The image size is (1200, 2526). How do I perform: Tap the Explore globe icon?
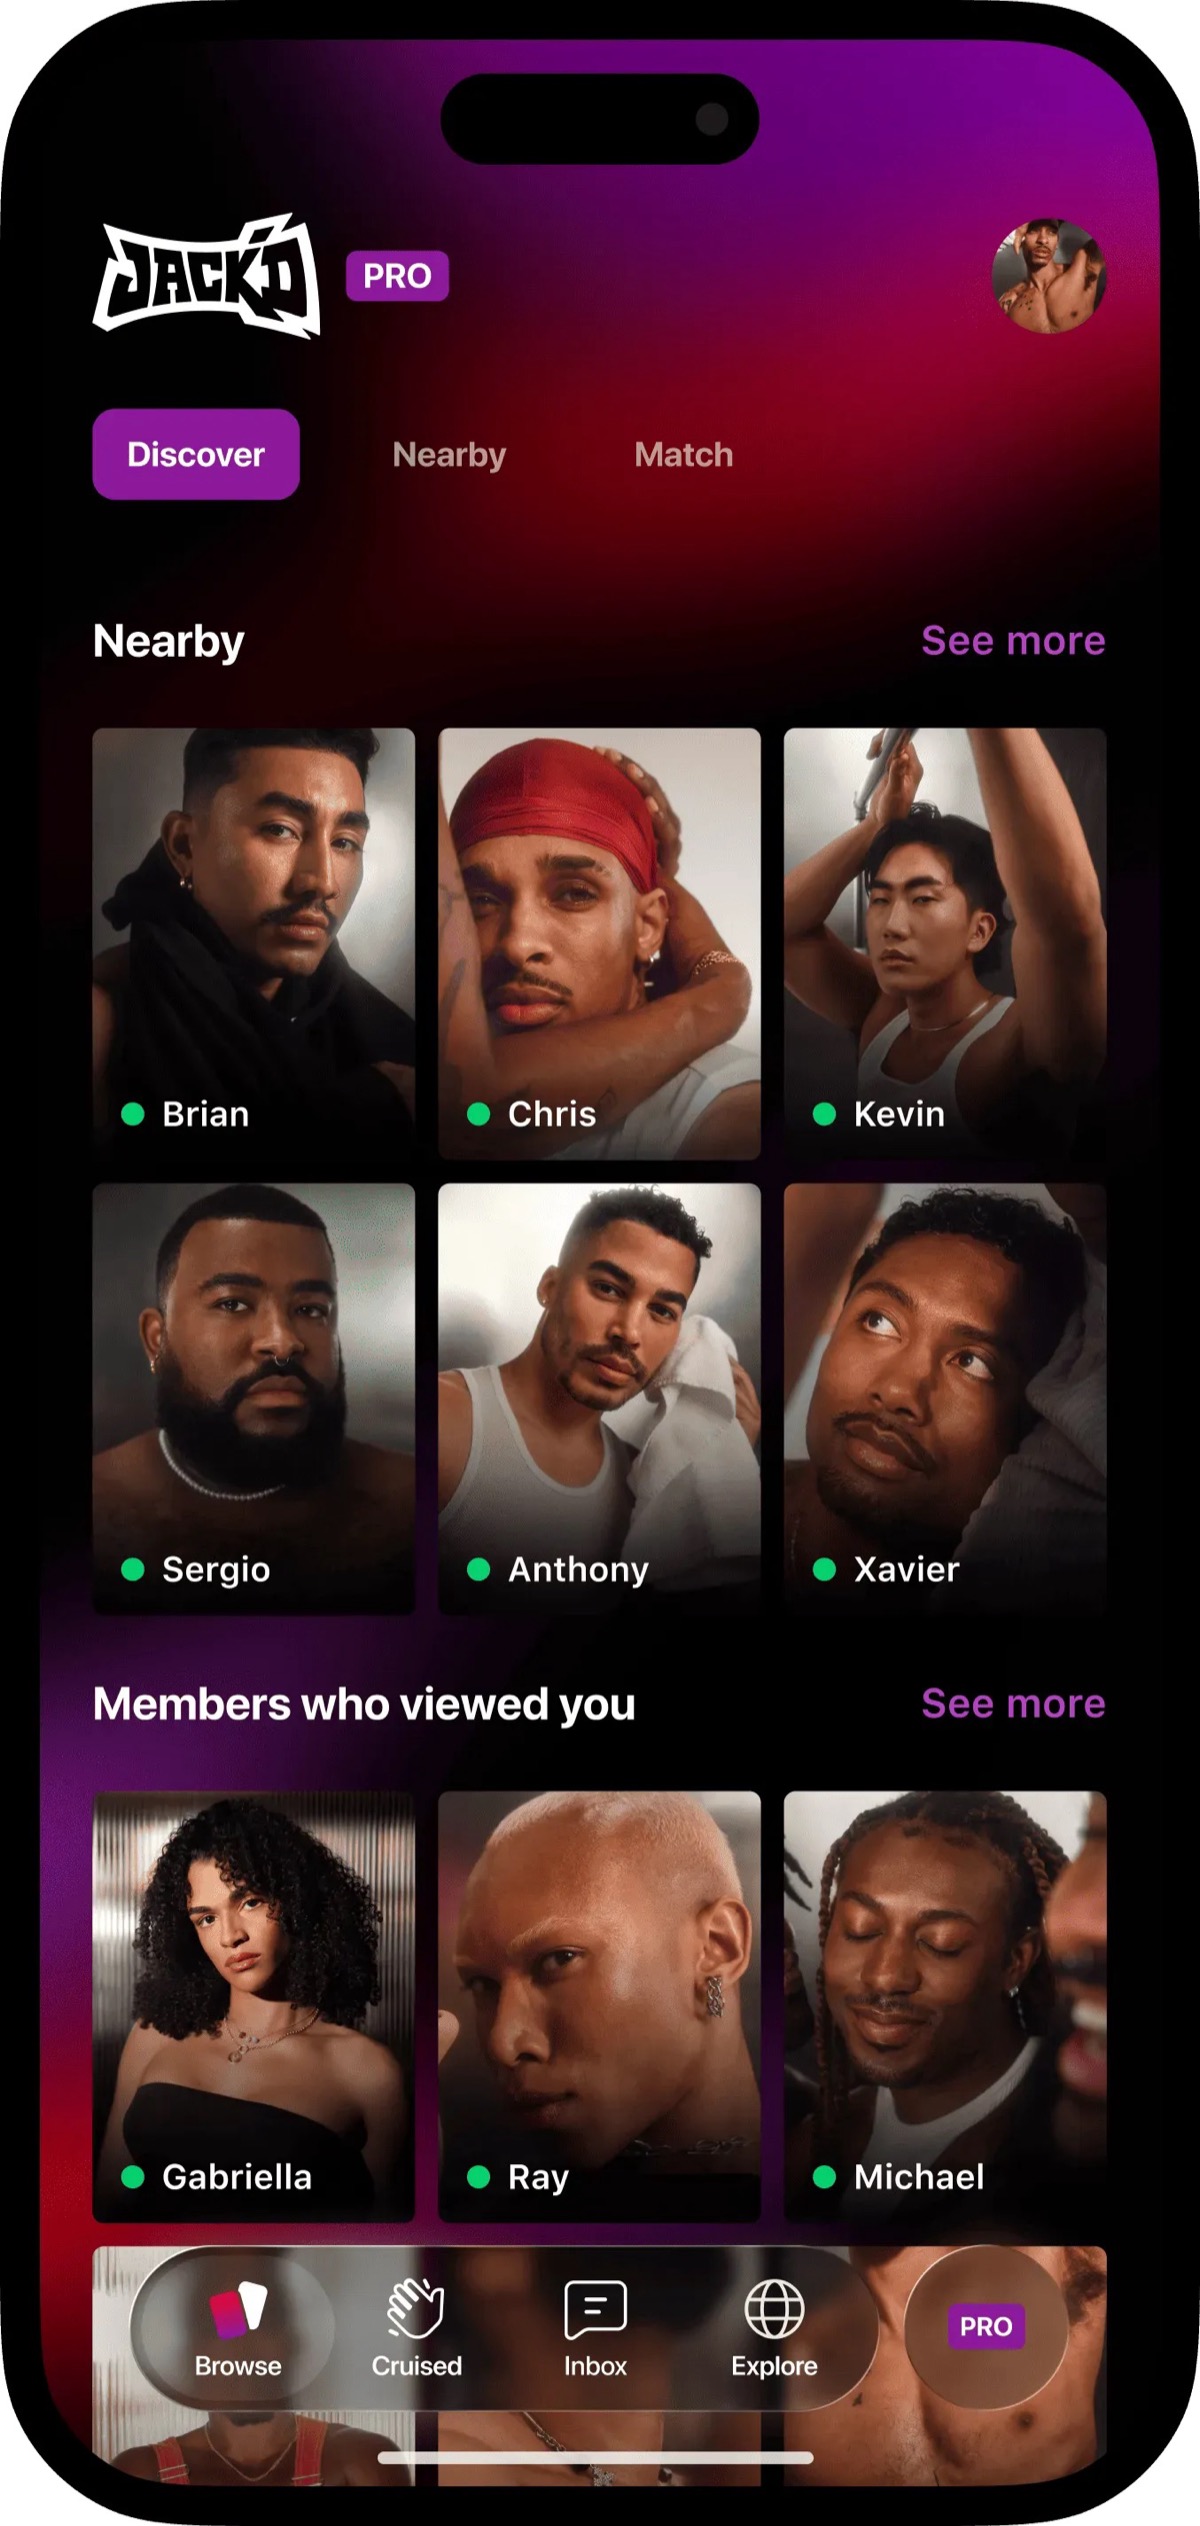(774, 2309)
